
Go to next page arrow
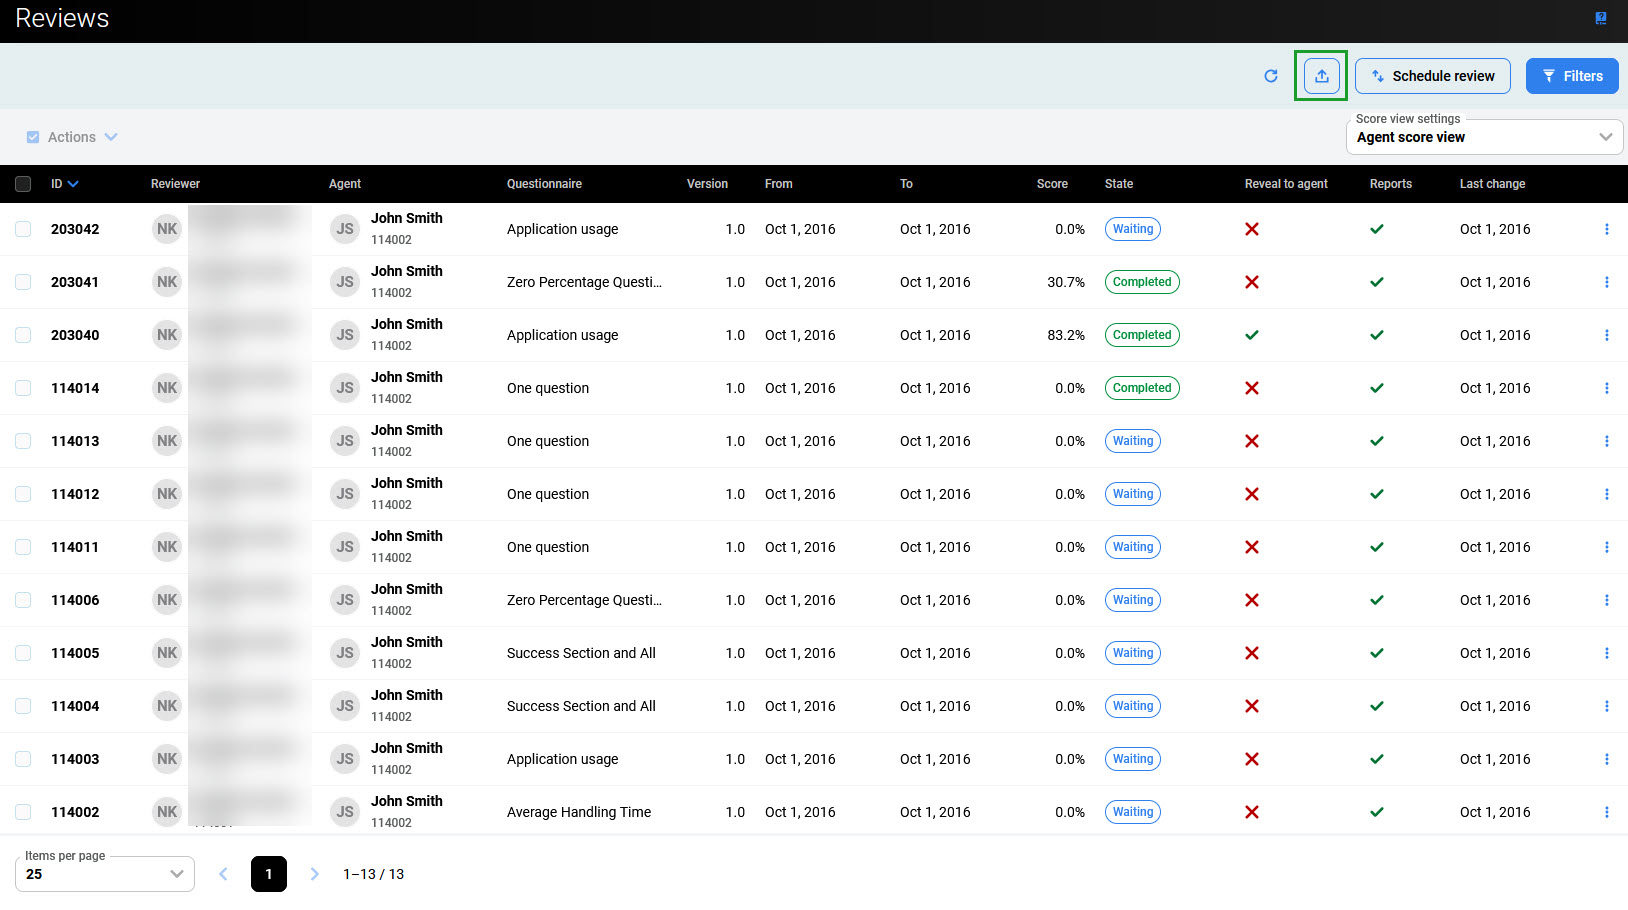point(314,874)
